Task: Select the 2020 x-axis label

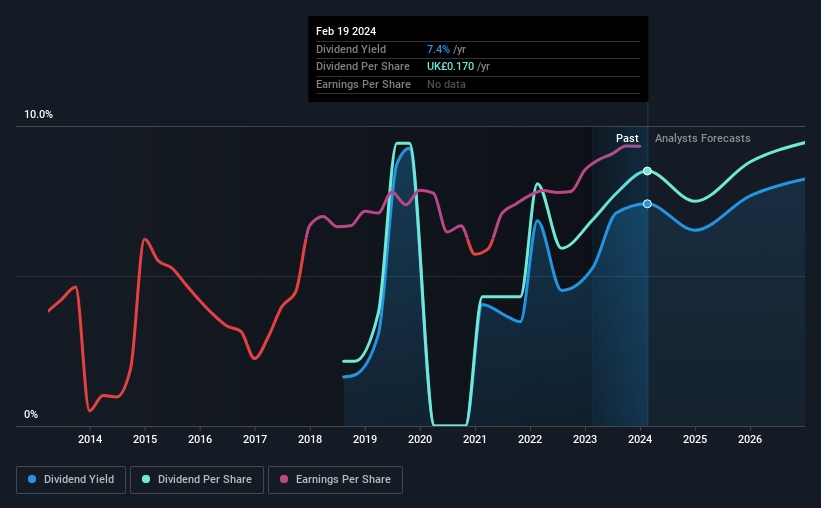Action: click(420, 439)
